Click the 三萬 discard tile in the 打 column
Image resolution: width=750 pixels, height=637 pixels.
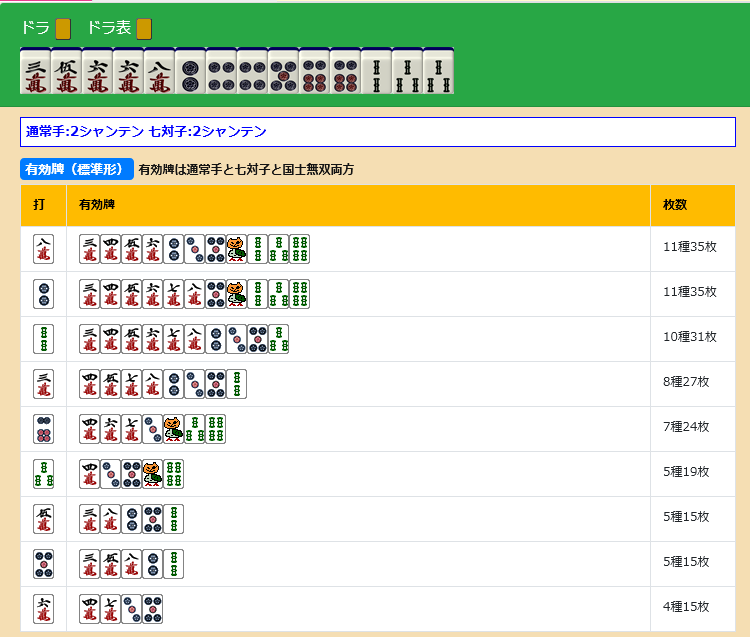click(x=43, y=384)
